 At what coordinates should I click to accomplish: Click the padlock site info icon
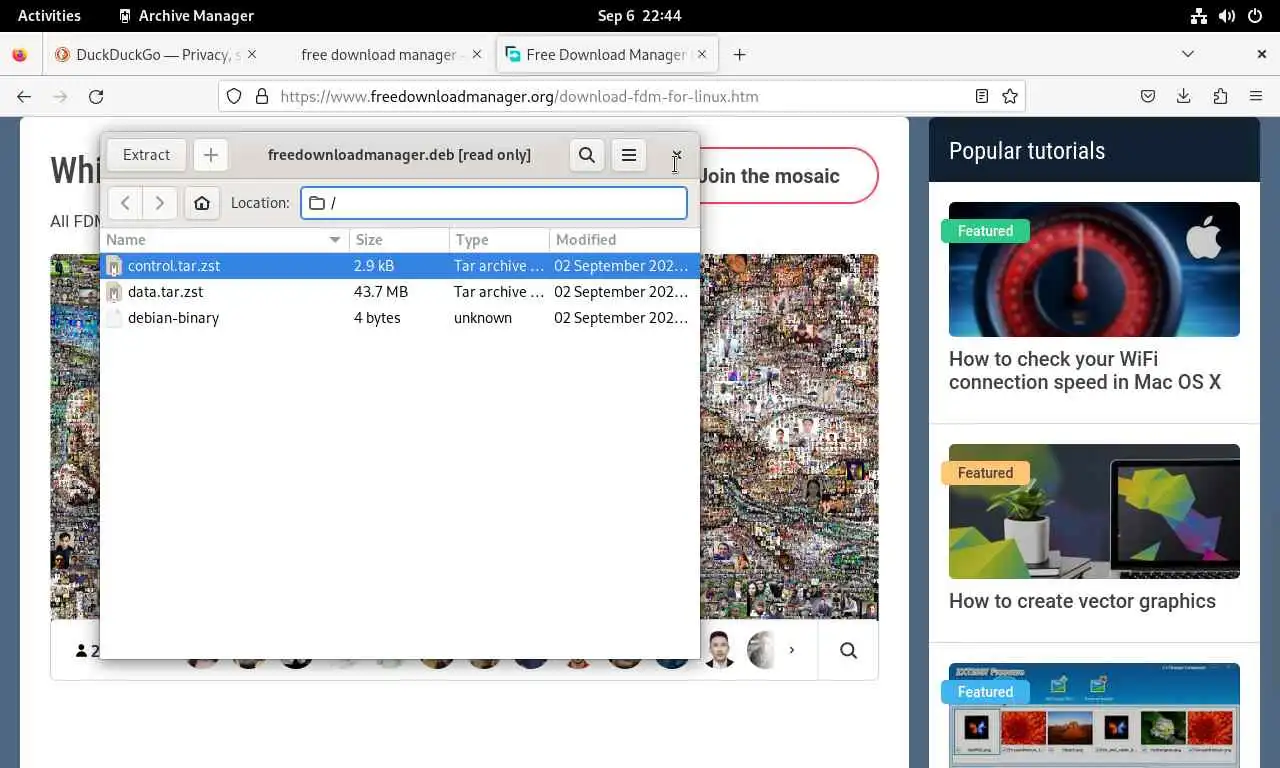pos(262,97)
